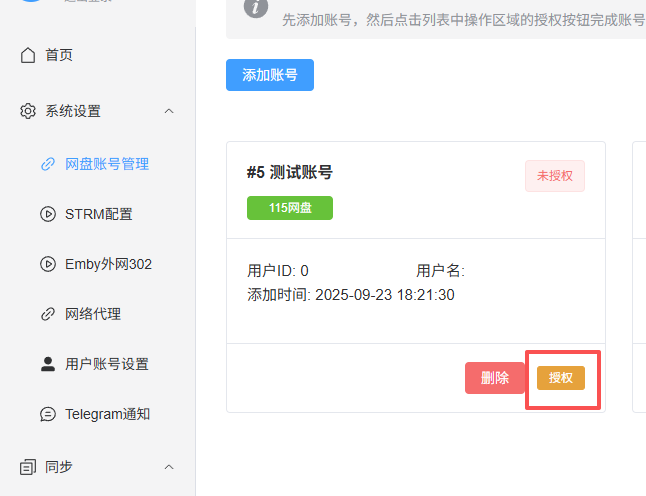Click the 系统设置 label

[x=73, y=111]
